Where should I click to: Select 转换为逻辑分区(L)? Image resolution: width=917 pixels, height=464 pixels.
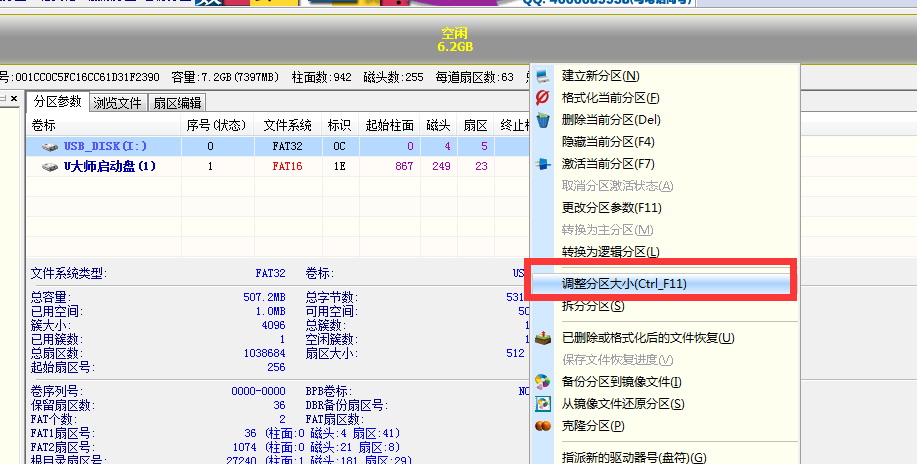(611, 252)
